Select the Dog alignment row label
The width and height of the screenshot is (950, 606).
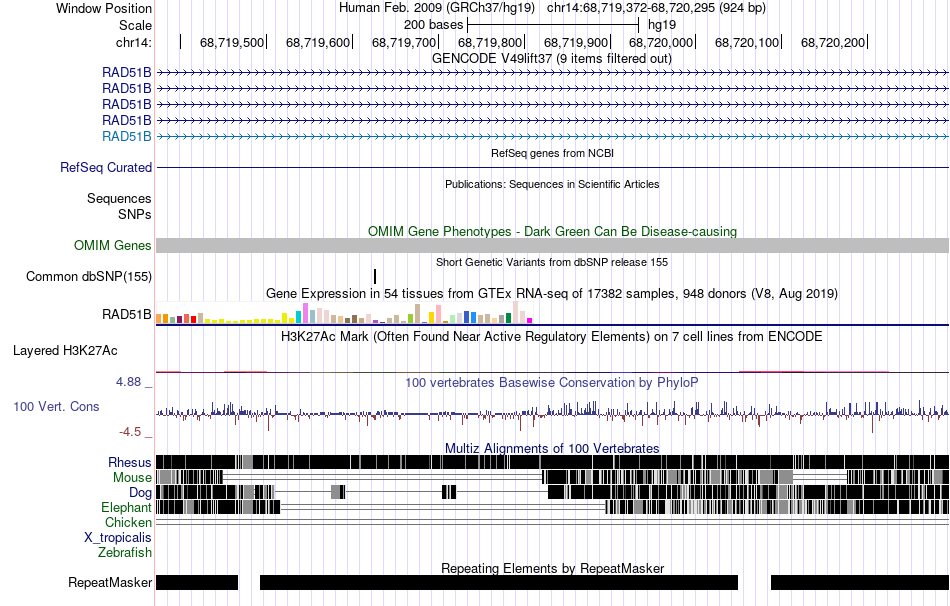click(140, 492)
